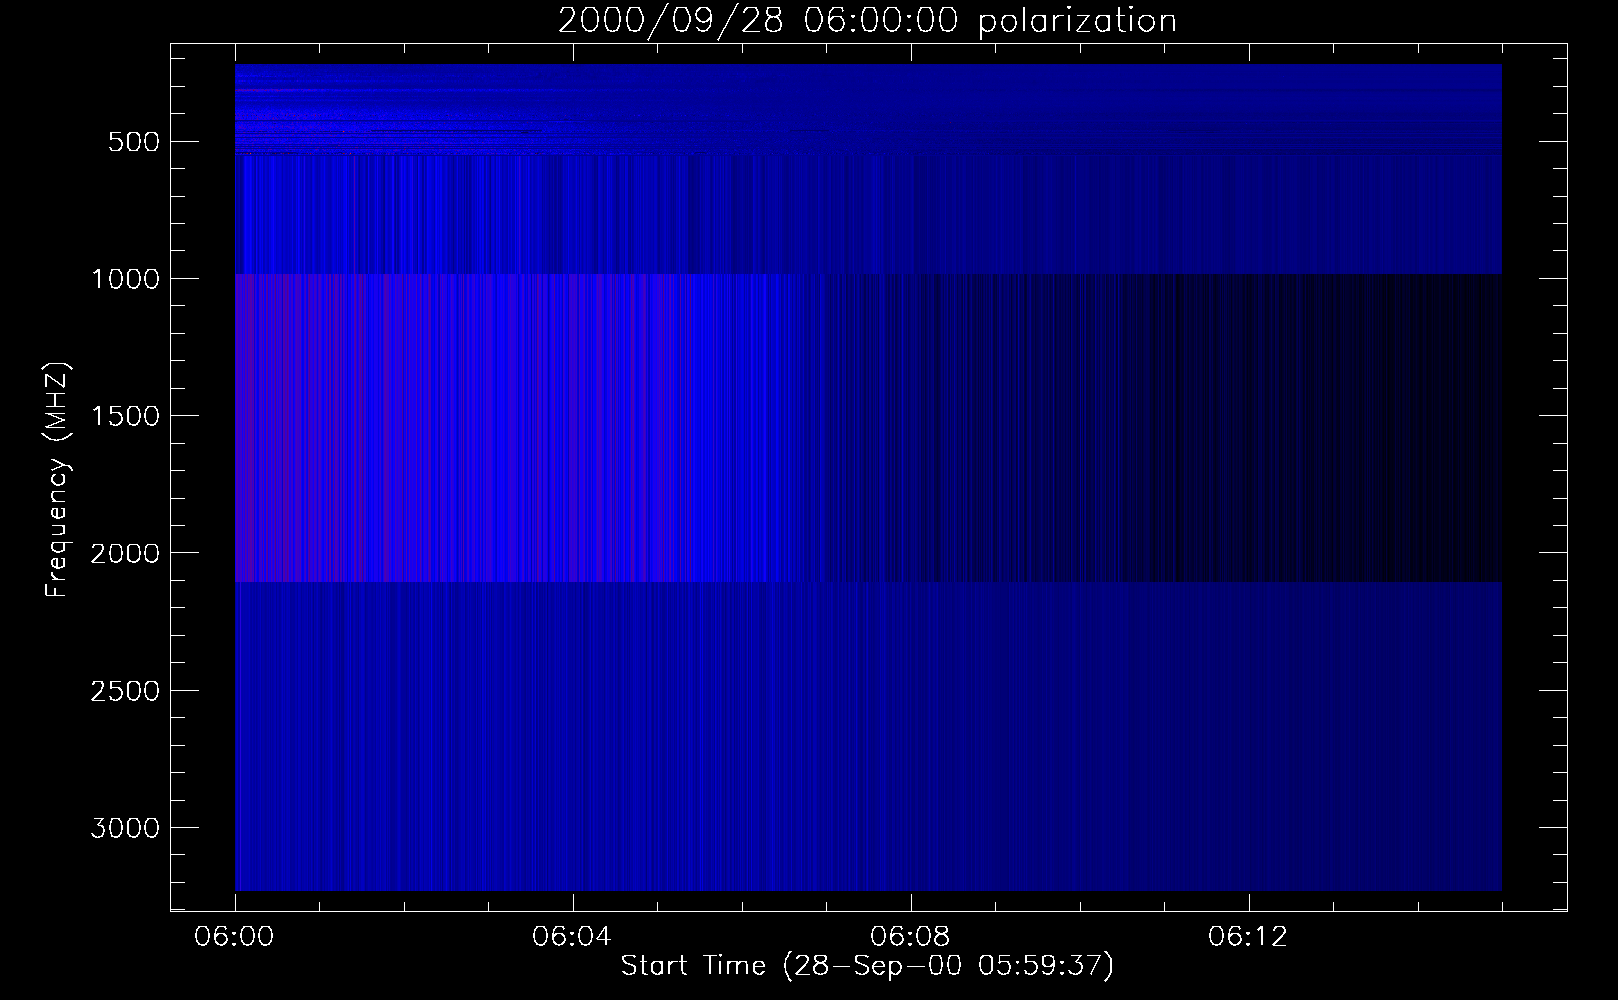Click the 1500 frequency tick label
The height and width of the screenshot is (1000, 1618).
125,416
